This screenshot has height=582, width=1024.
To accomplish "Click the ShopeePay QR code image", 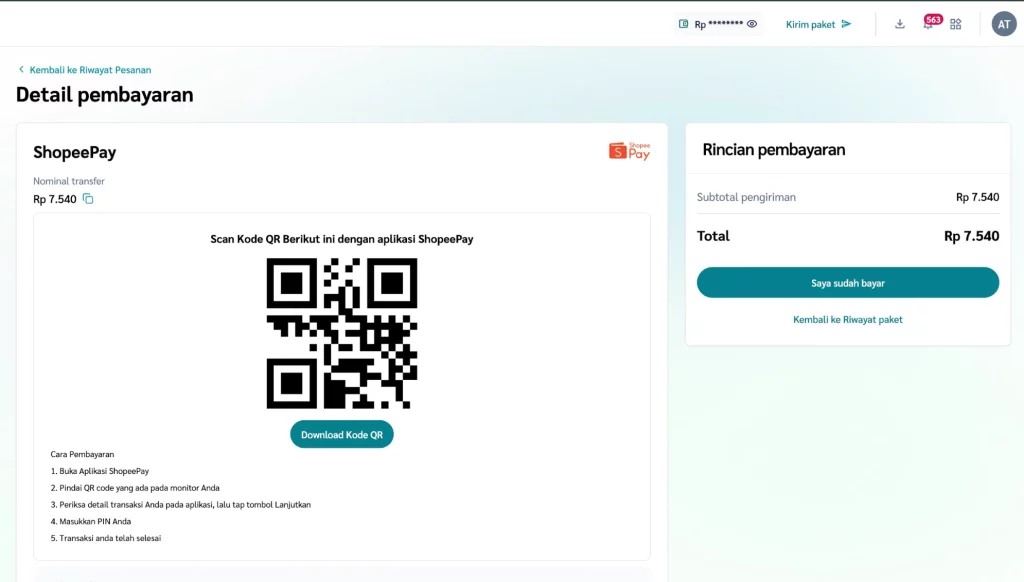I will point(342,333).
